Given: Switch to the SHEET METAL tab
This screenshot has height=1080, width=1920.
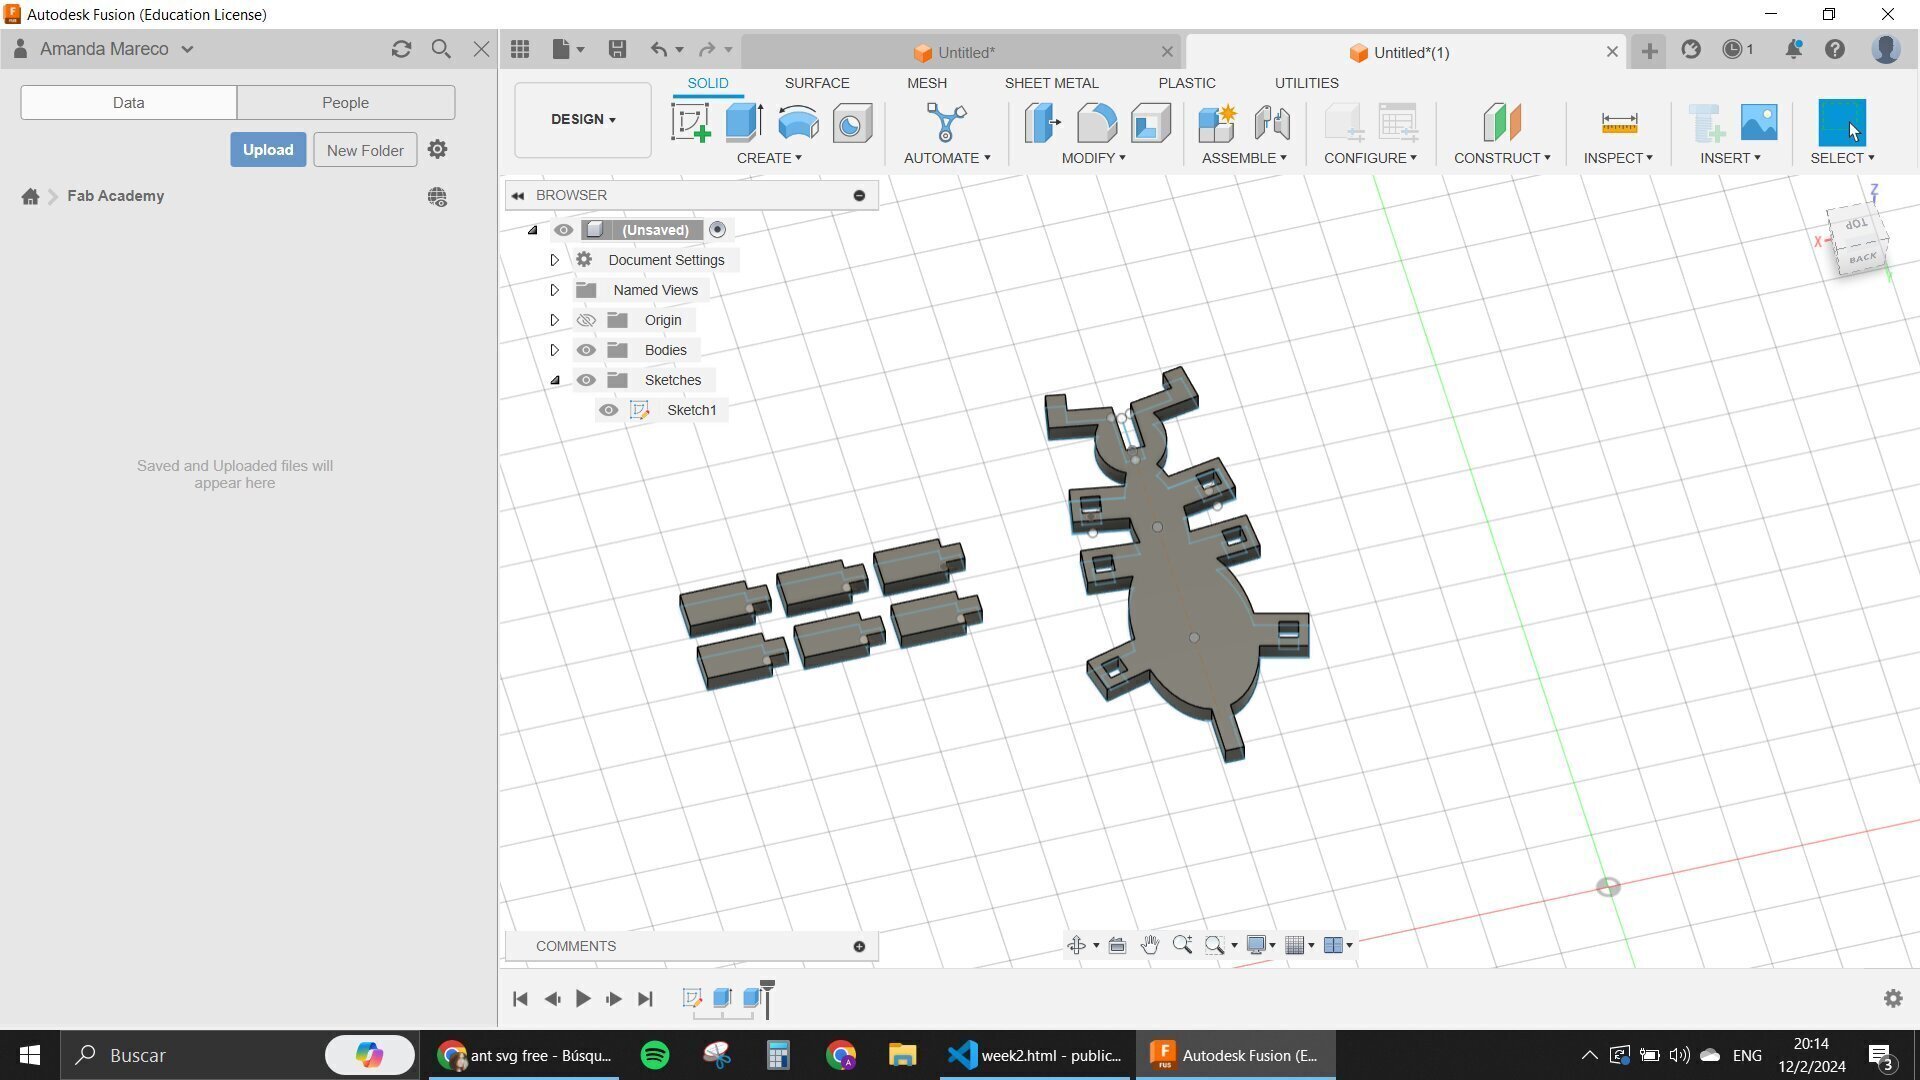Looking at the screenshot, I should (1051, 83).
